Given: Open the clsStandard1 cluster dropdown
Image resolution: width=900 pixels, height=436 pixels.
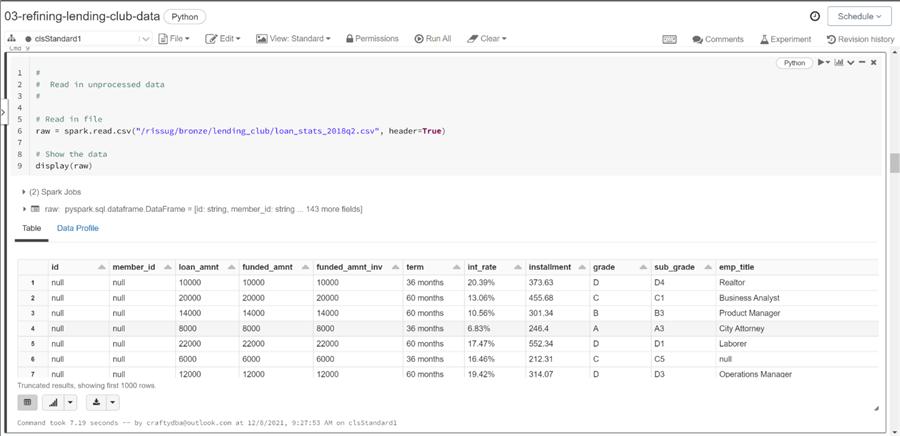Looking at the screenshot, I should [x=145, y=39].
